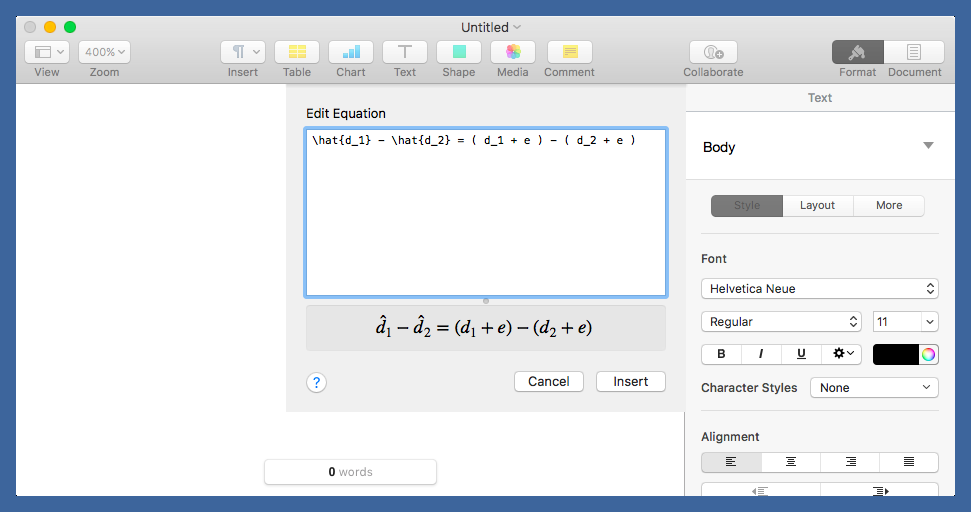Open the Helvetica Neue font dropdown

pos(819,289)
